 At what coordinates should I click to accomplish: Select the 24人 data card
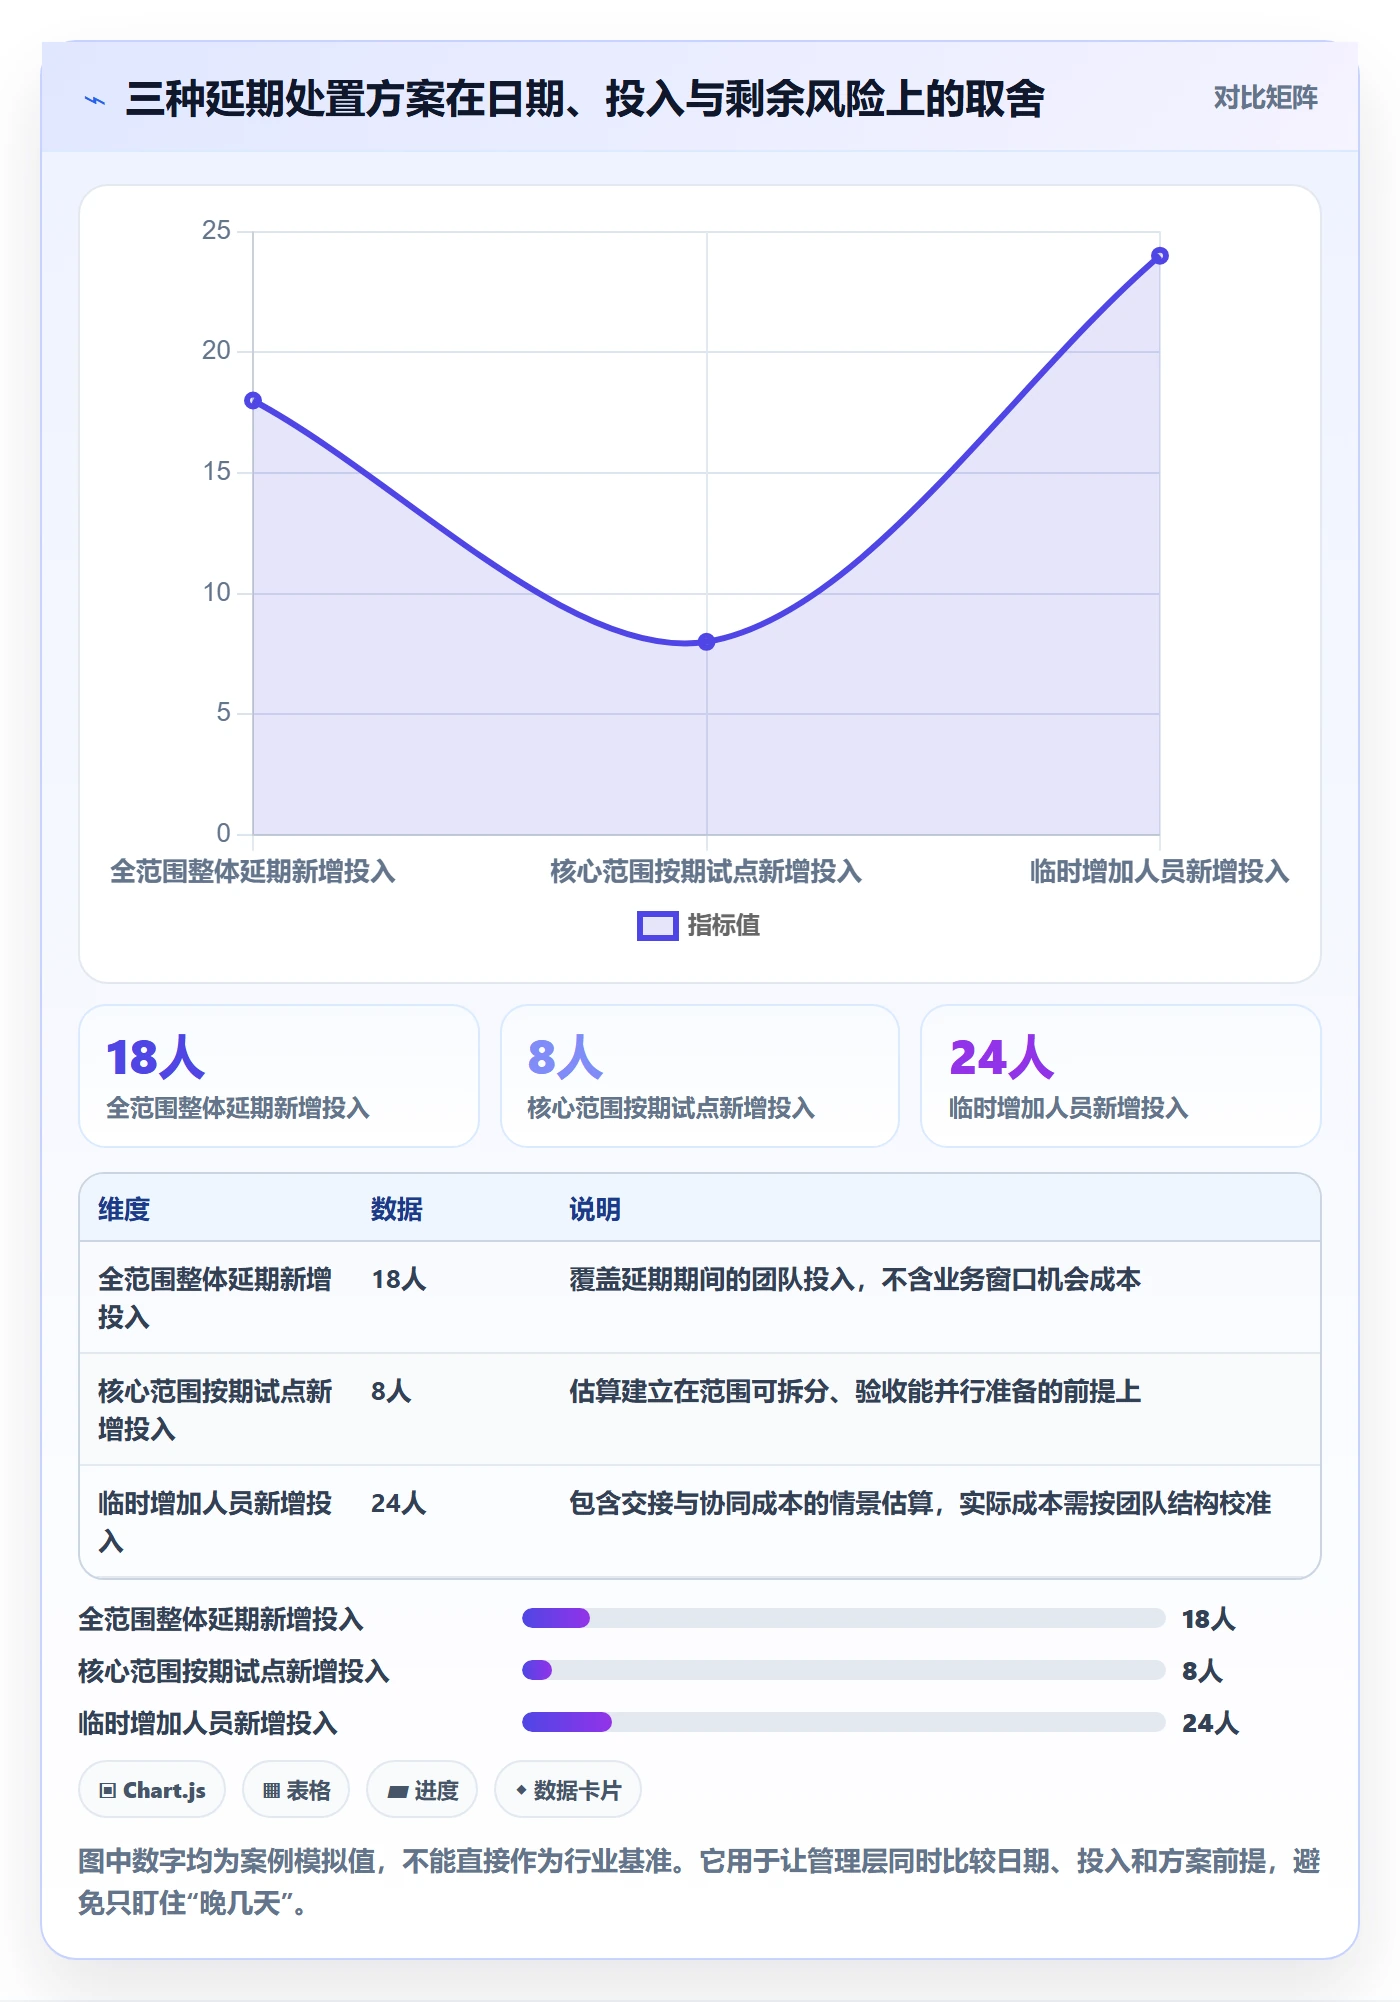click(1121, 1076)
